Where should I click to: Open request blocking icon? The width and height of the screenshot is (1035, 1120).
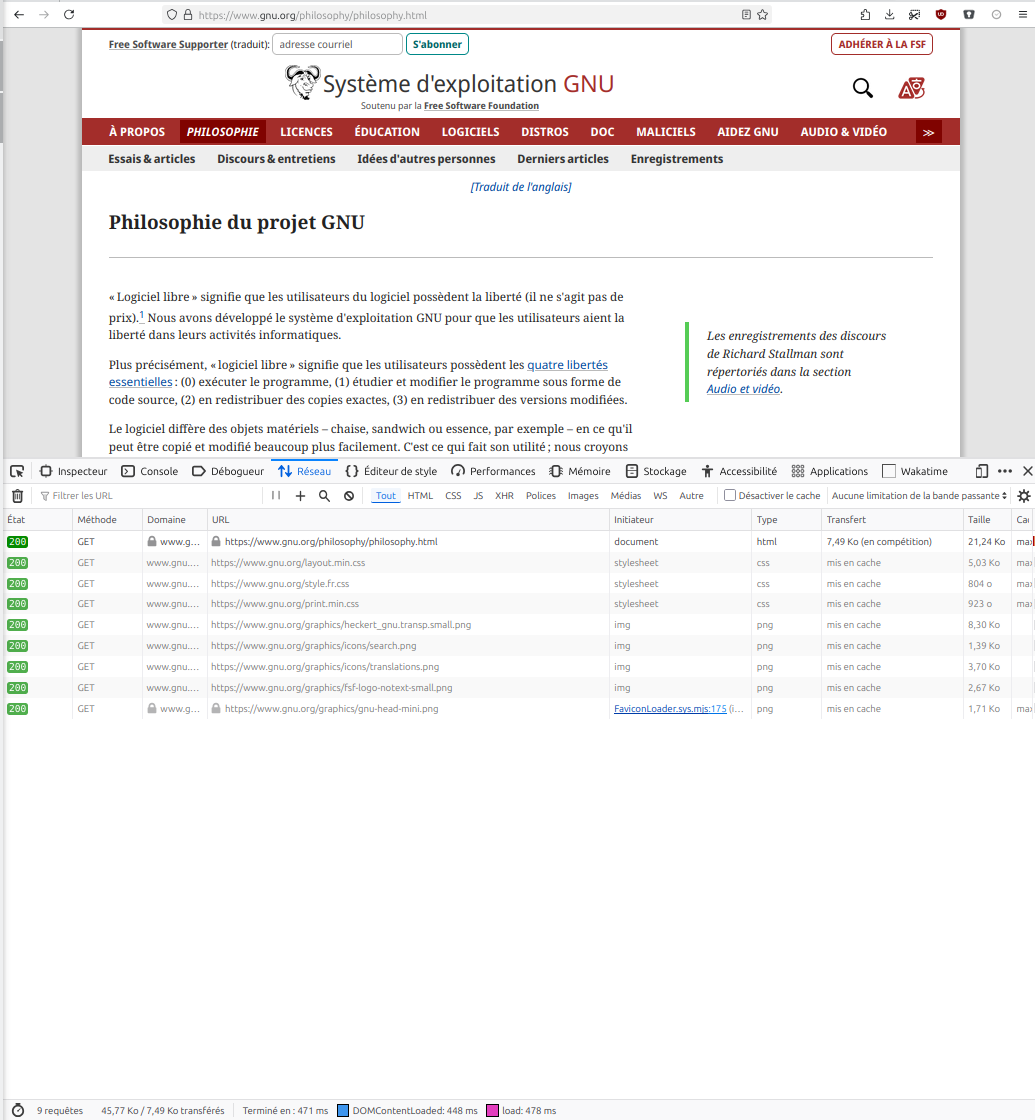click(x=349, y=496)
